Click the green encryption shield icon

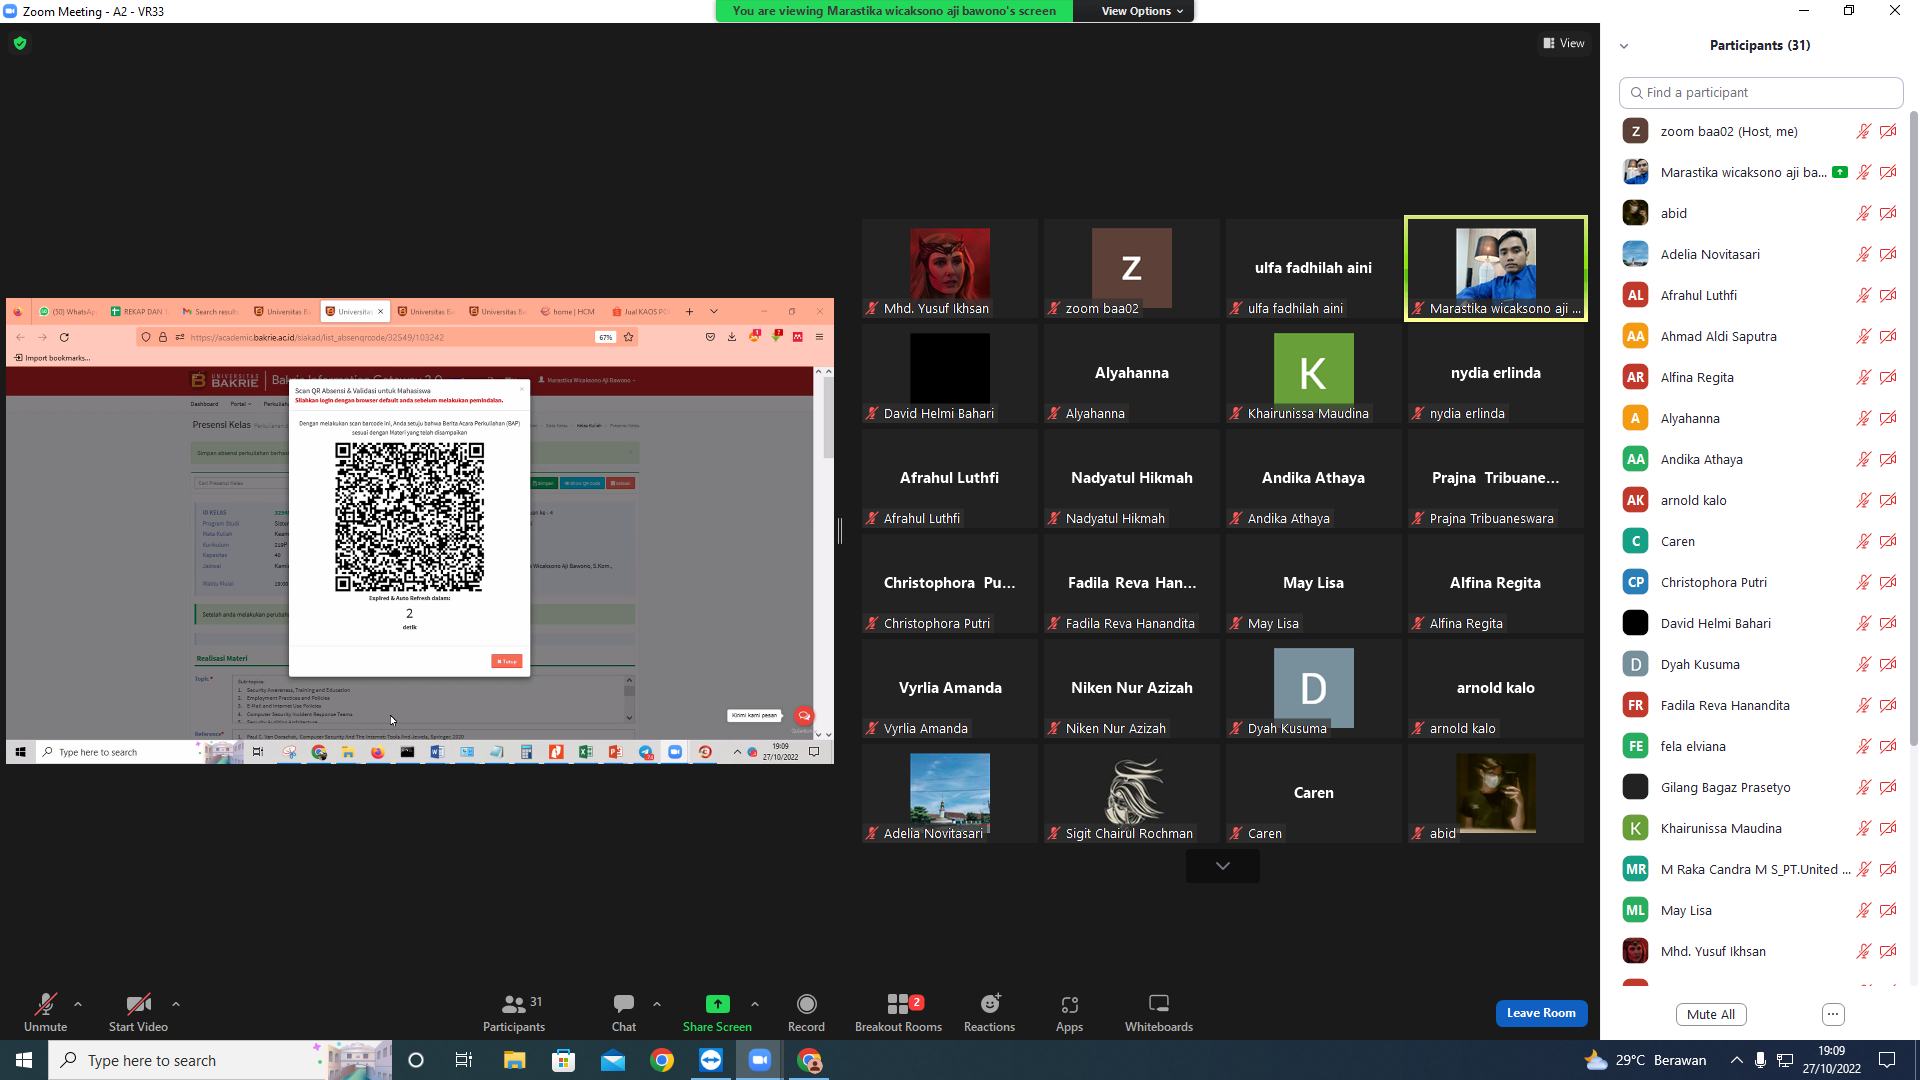(20, 43)
